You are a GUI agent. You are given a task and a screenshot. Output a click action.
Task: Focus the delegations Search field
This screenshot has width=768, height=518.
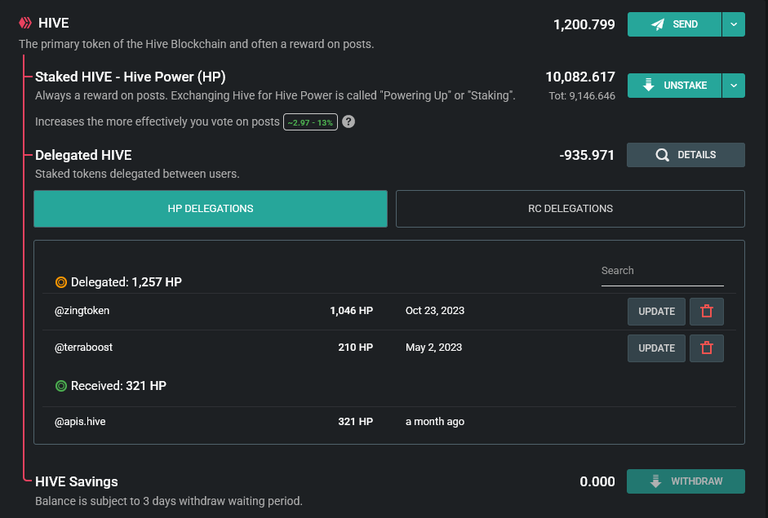pyautogui.click(x=662, y=274)
